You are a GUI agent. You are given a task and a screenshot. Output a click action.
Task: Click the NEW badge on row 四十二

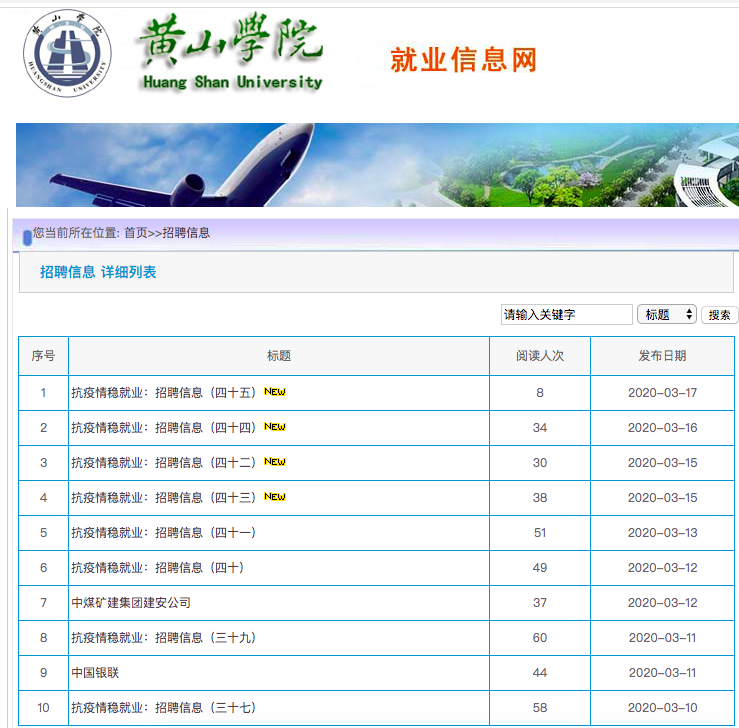coord(275,461)
